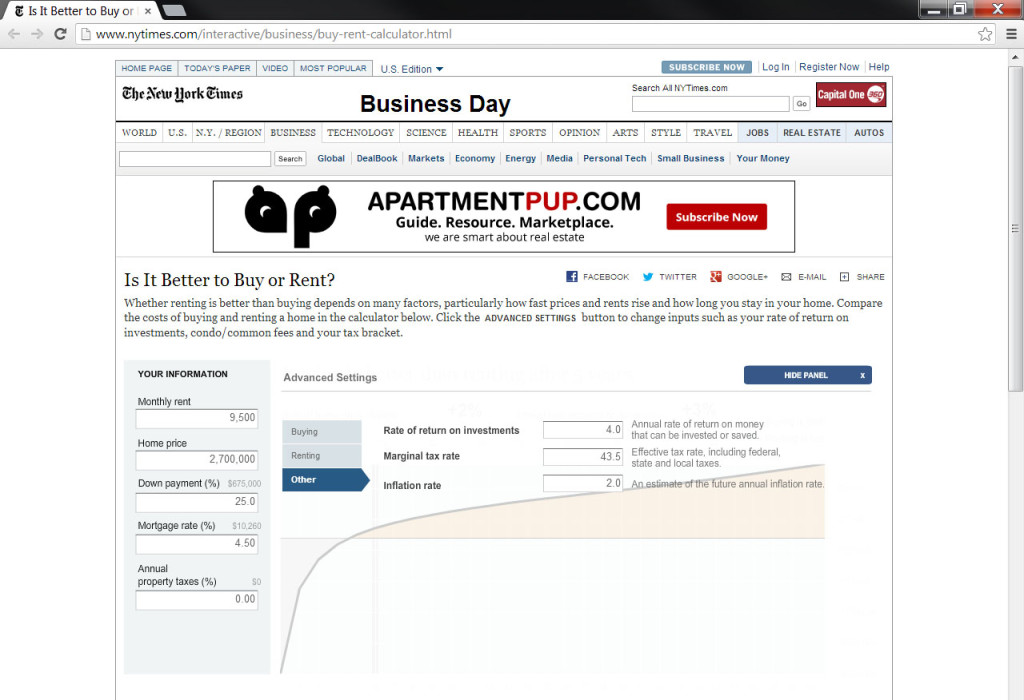
Task: Share the article on Google+
Action: (x=738, y=276)
